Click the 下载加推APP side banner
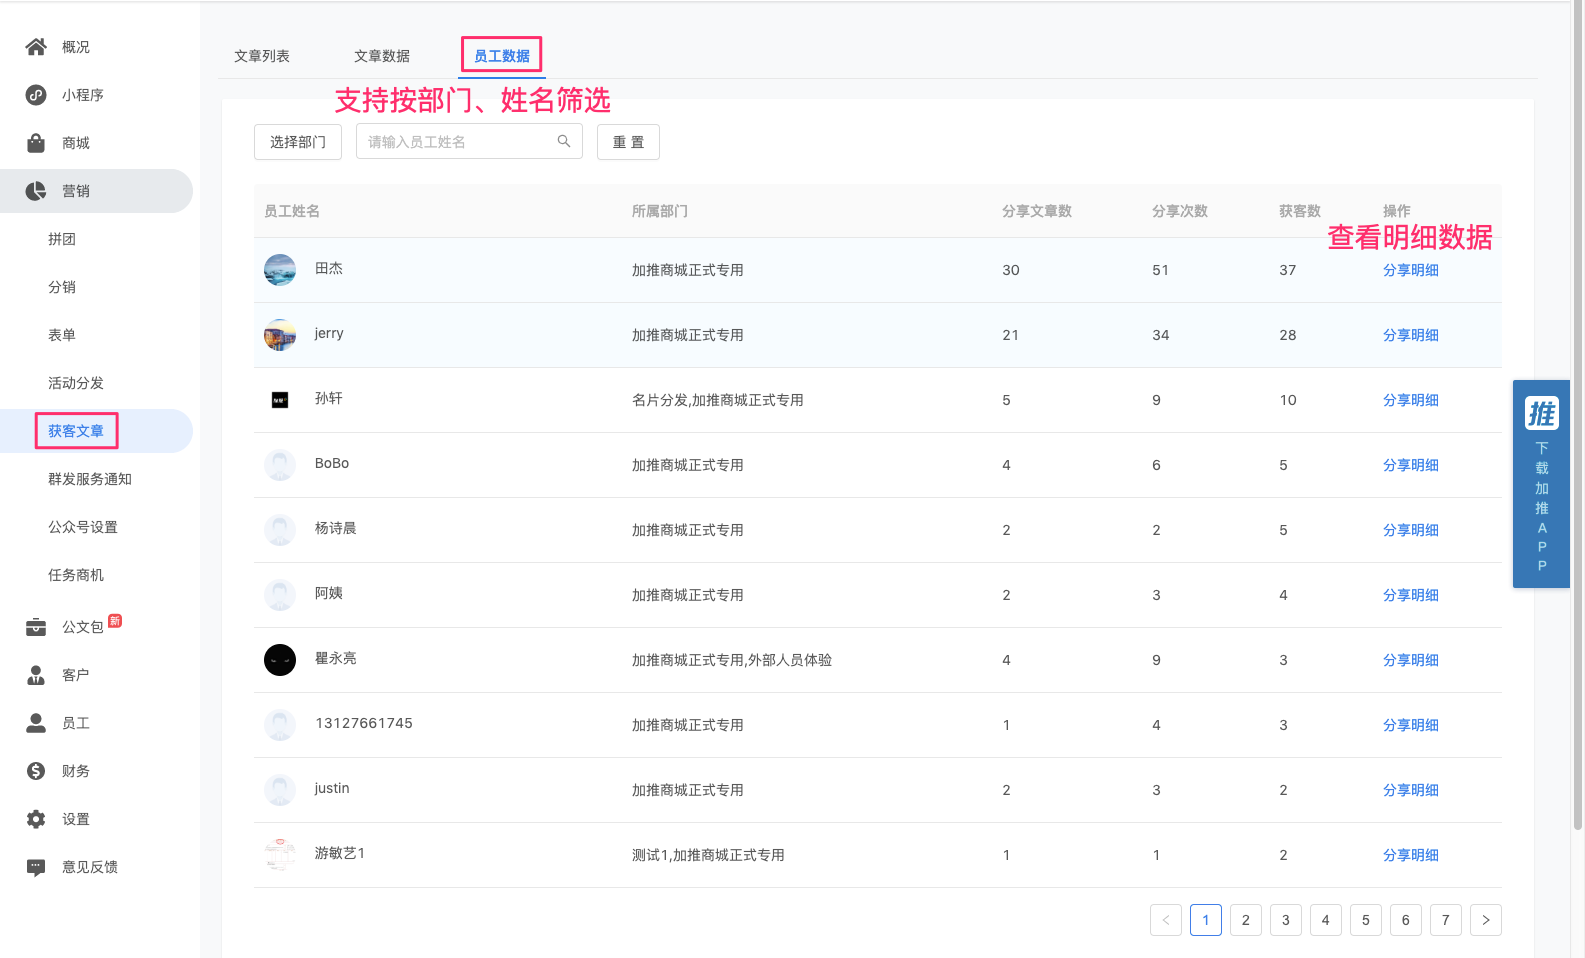Viewport: 1585px width, 958px height. 1541,484
